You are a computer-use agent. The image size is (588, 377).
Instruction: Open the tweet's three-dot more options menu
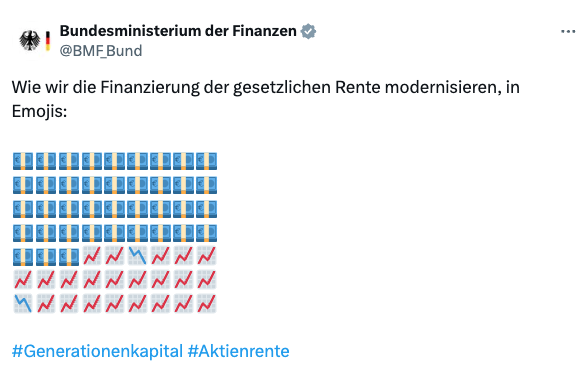tap(568, 32)
